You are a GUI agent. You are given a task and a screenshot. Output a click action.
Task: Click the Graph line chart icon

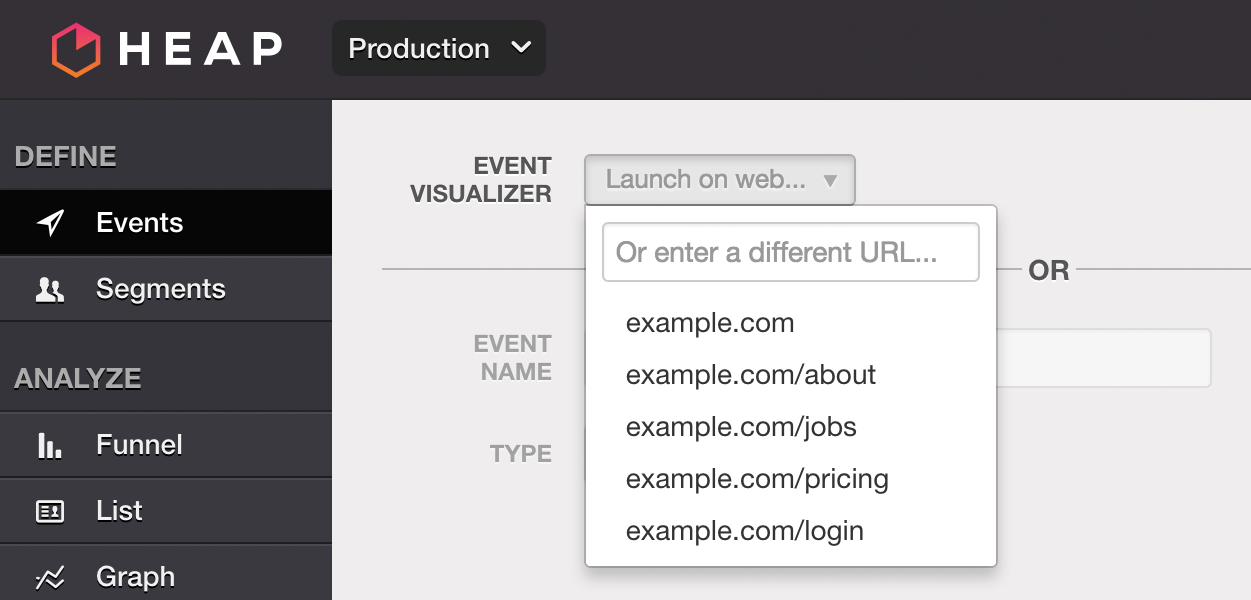pos(50,577)
